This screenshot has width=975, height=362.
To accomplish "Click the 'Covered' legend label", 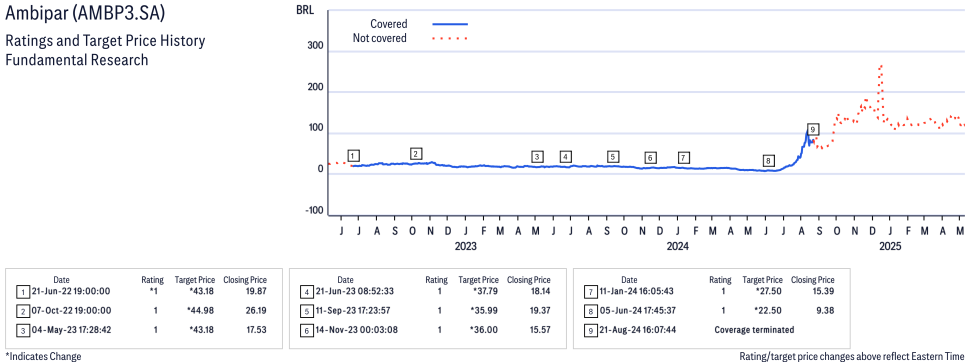I will pyautogui.click(x=389, y=24).
